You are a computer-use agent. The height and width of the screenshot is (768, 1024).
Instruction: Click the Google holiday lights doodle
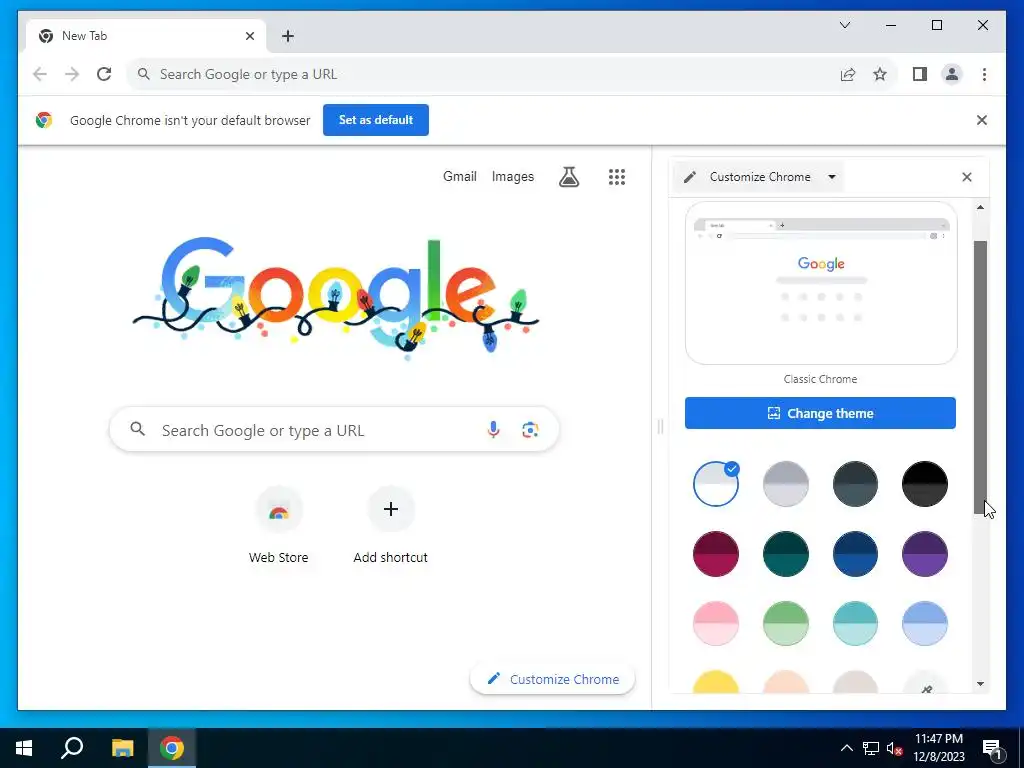336,296
